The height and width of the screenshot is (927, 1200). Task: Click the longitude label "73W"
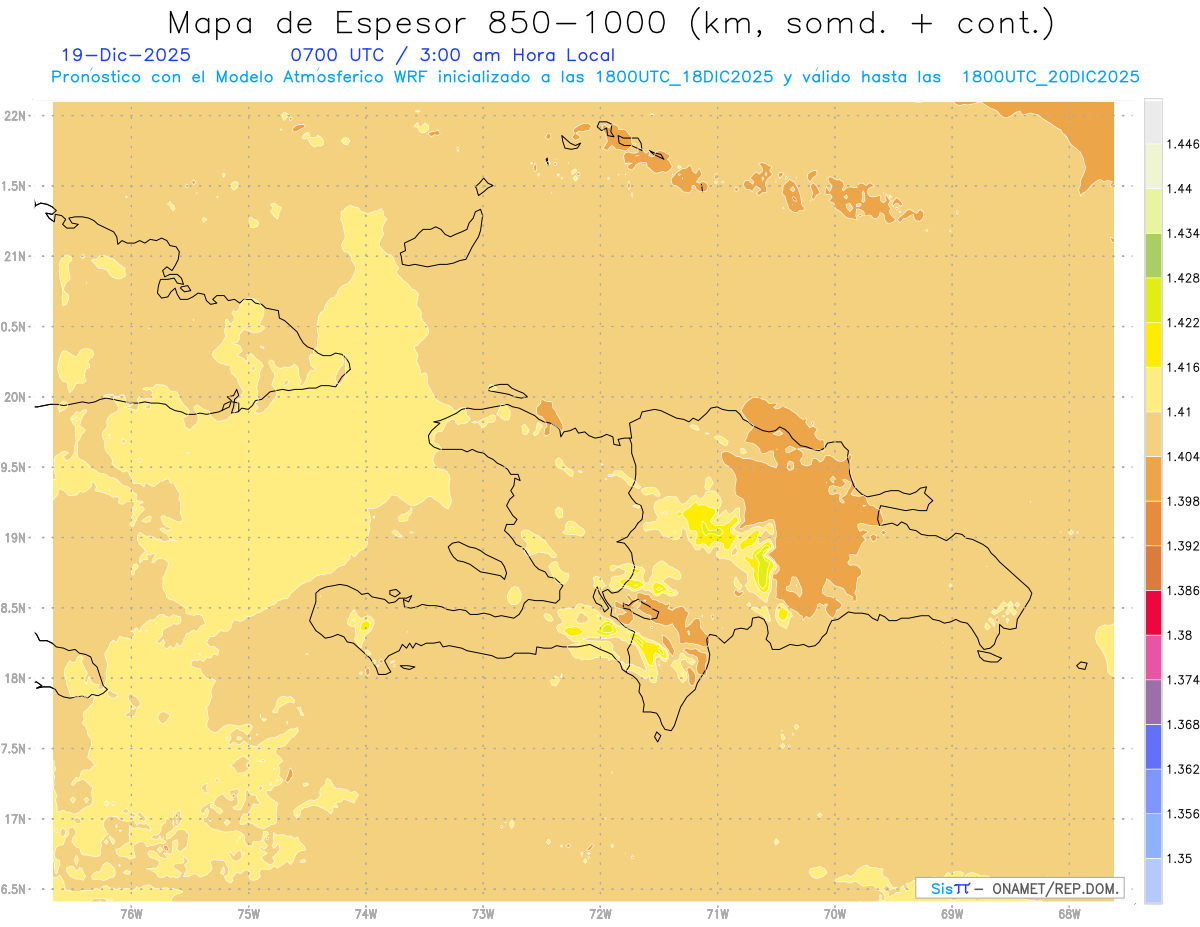pyautogui.click(x=483, y=913)
